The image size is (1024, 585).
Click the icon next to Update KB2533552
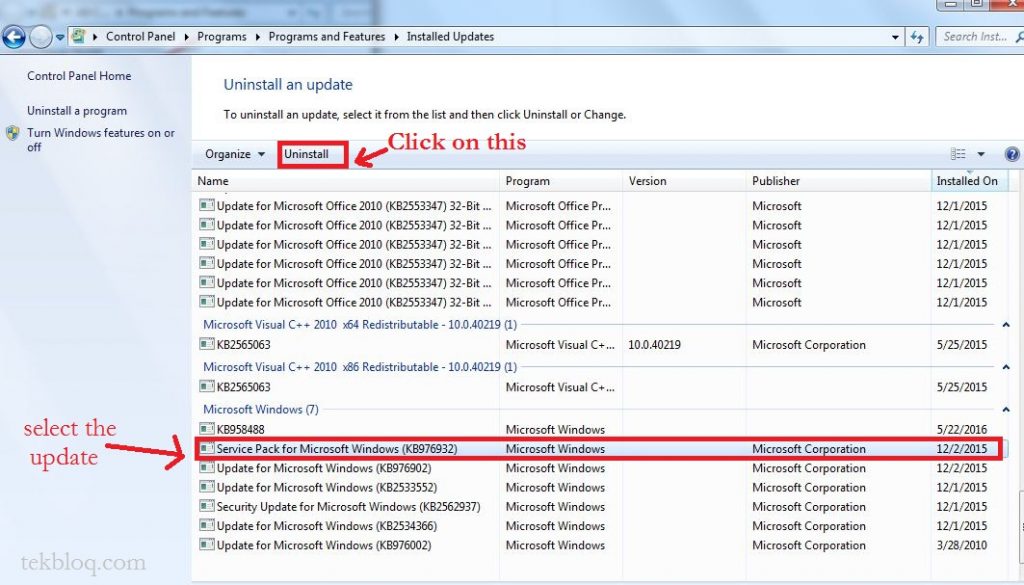pos(206,487)
